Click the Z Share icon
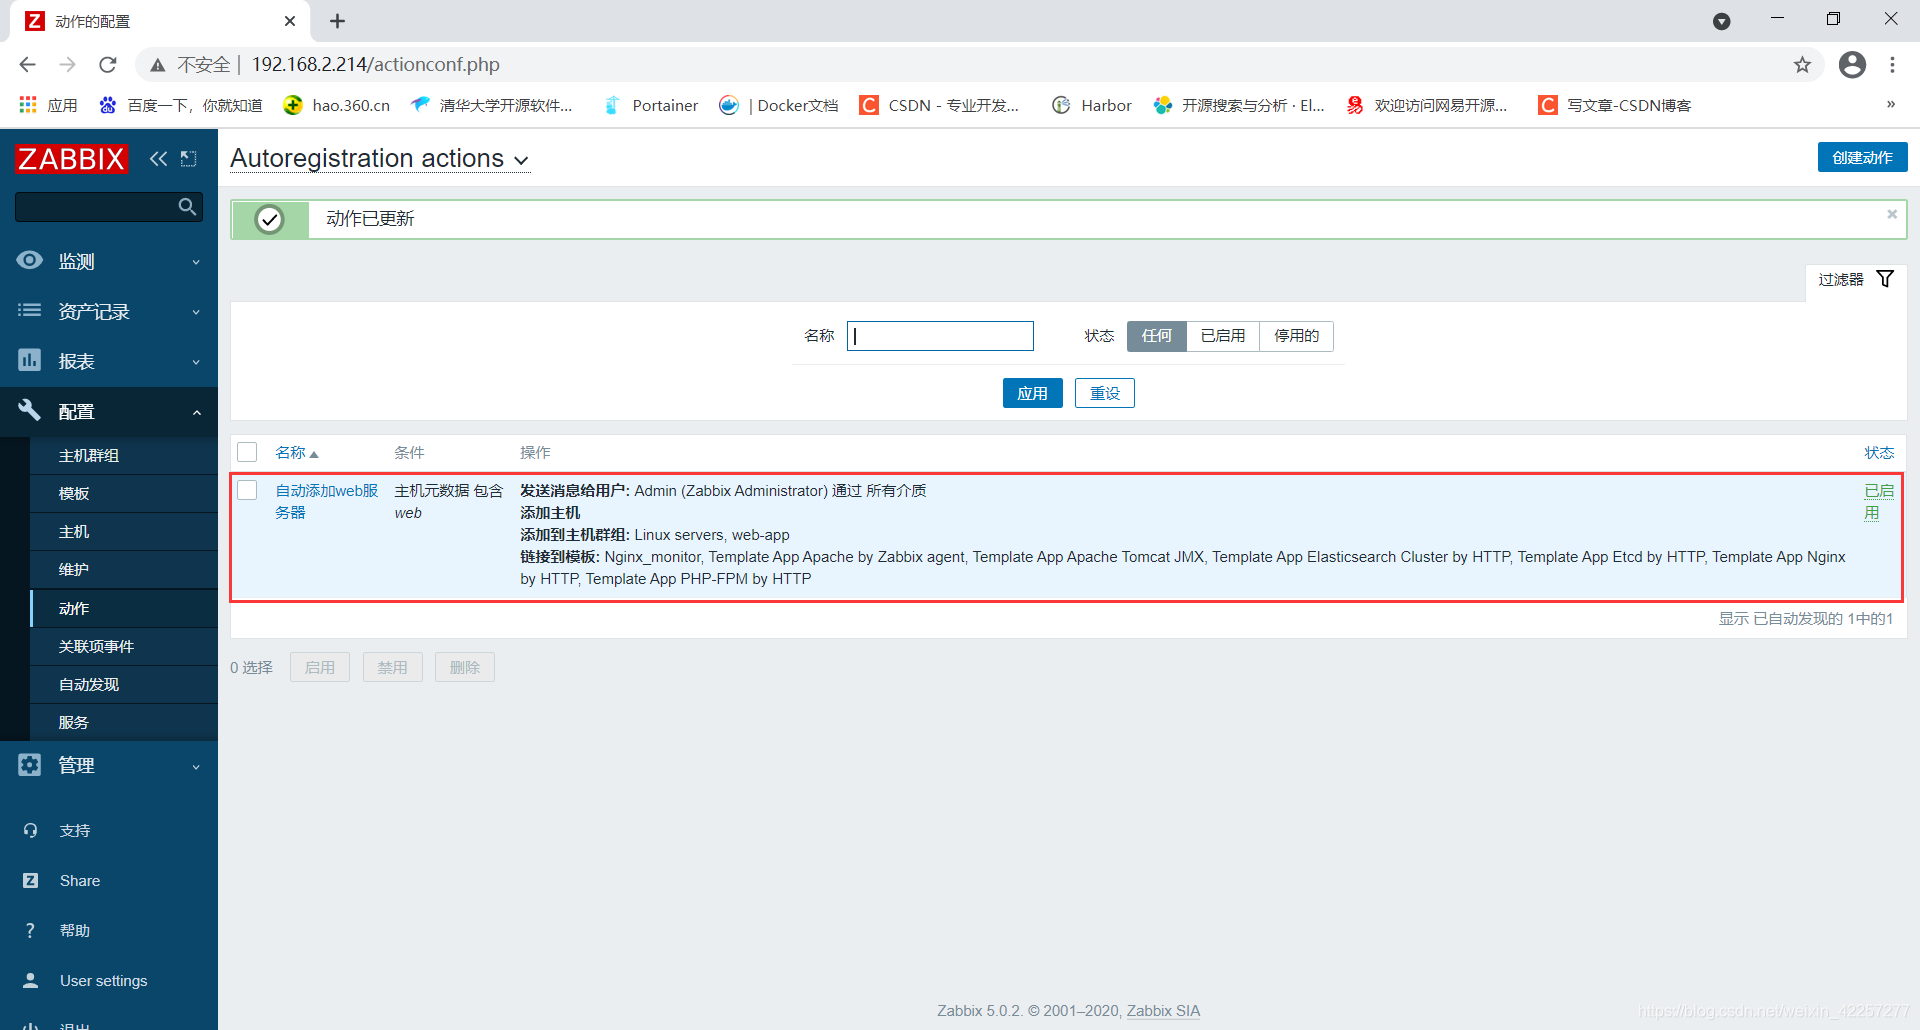 [x=30, y=880]
